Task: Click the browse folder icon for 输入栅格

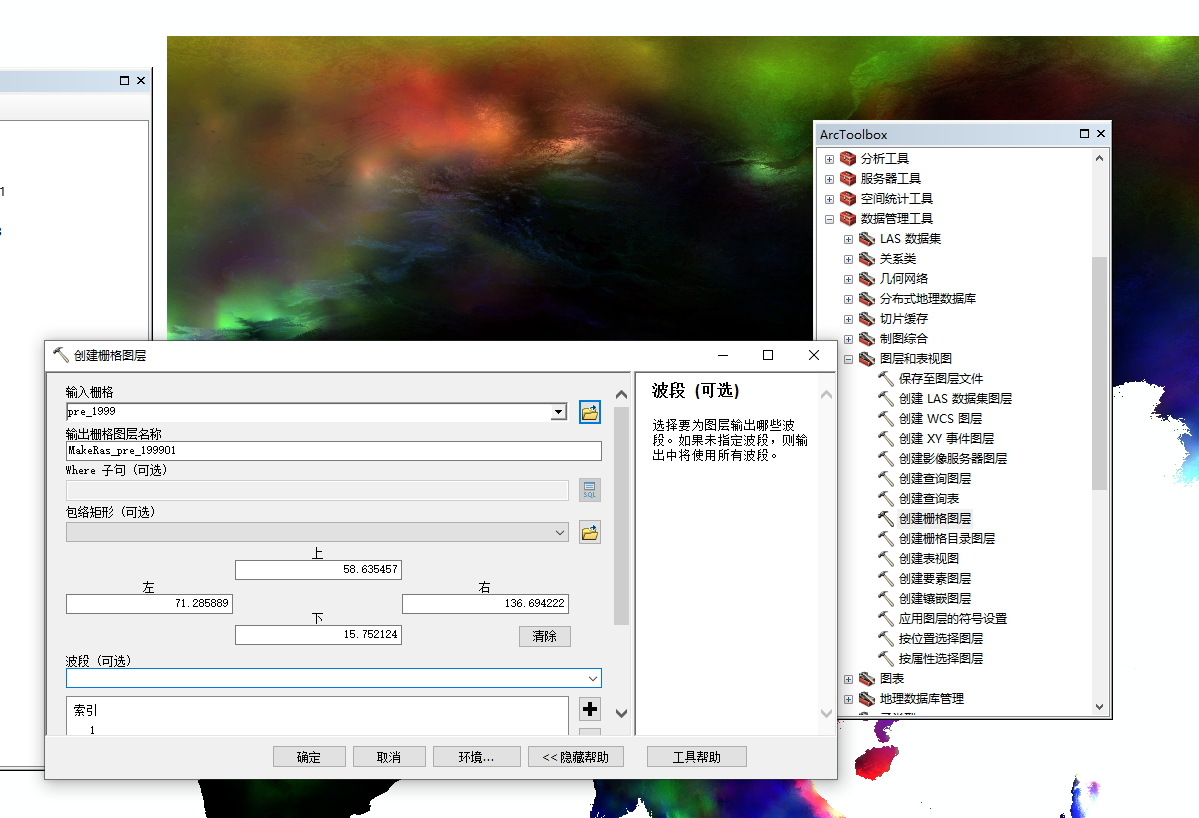Action: [590, 412]
